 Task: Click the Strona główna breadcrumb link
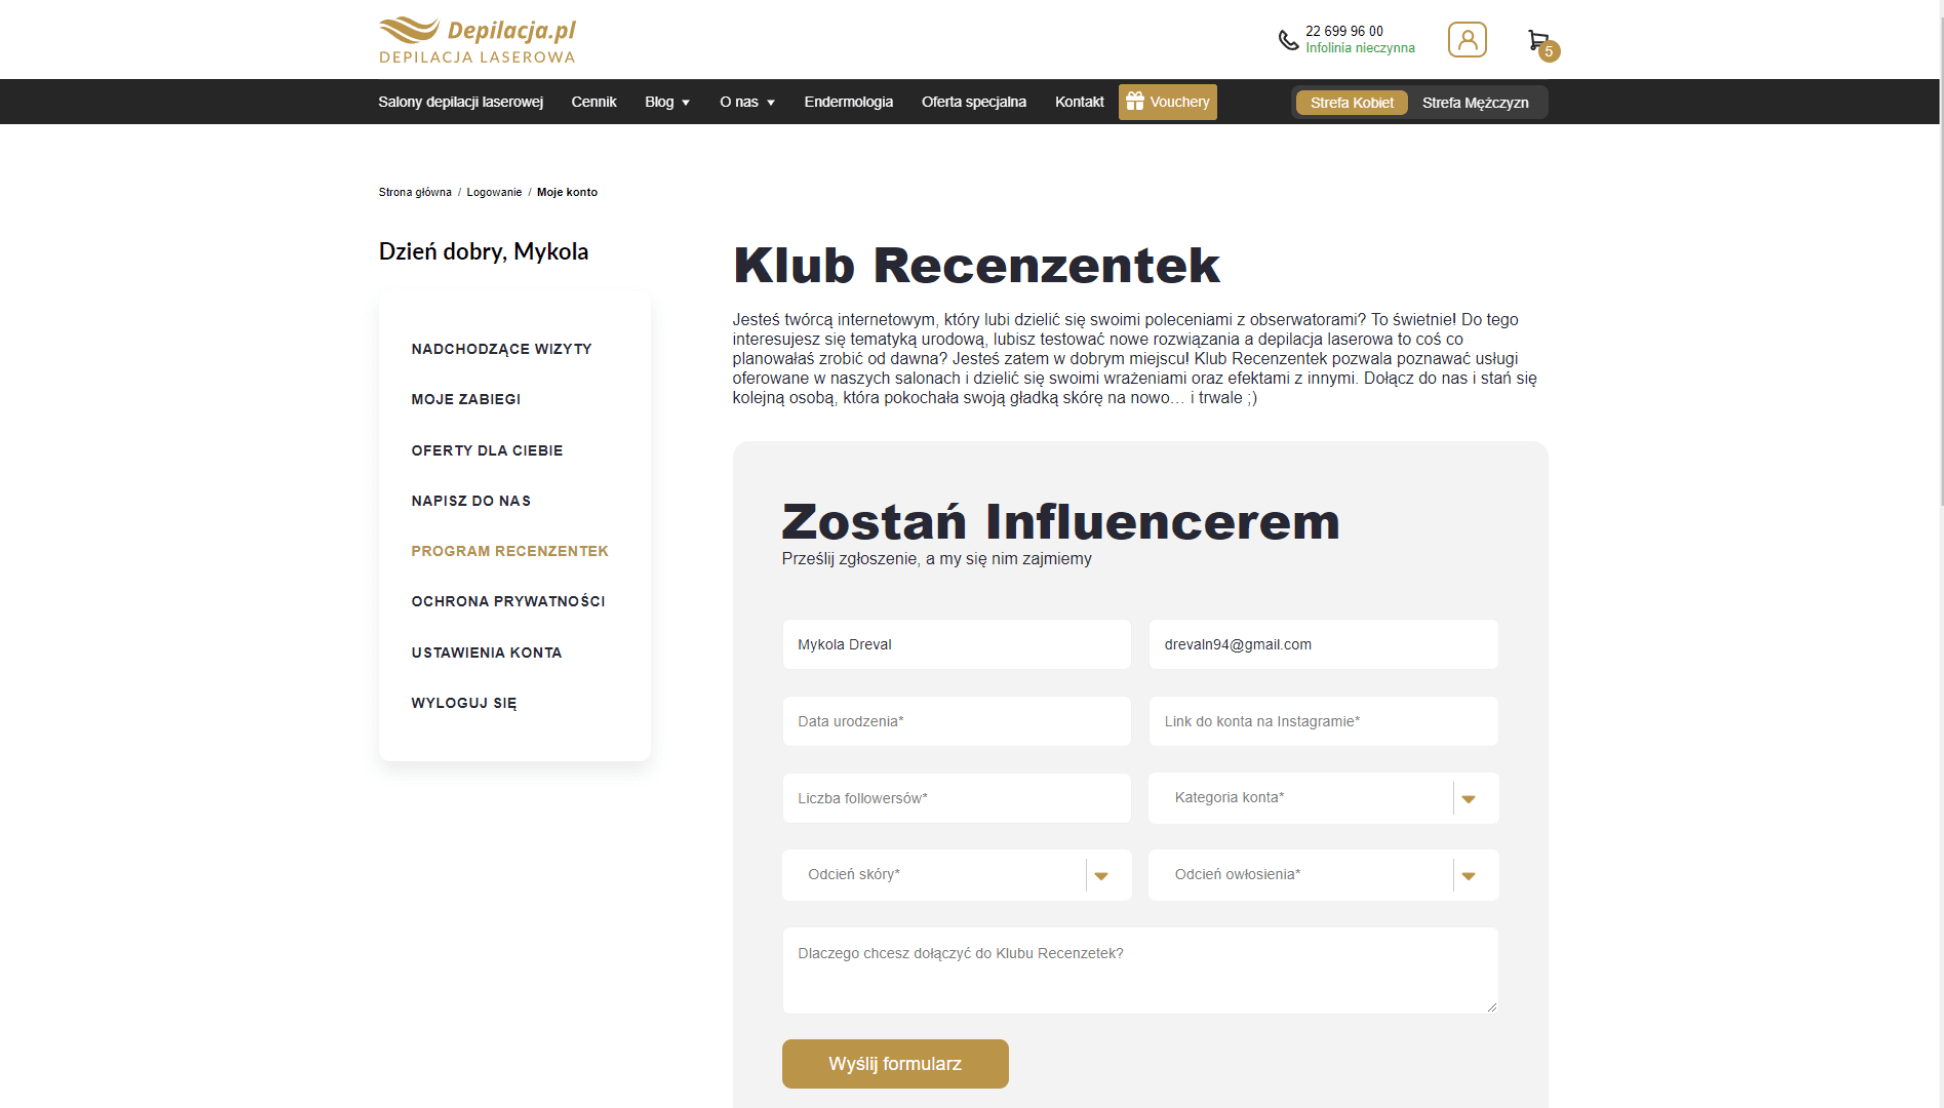click(414, 192)
